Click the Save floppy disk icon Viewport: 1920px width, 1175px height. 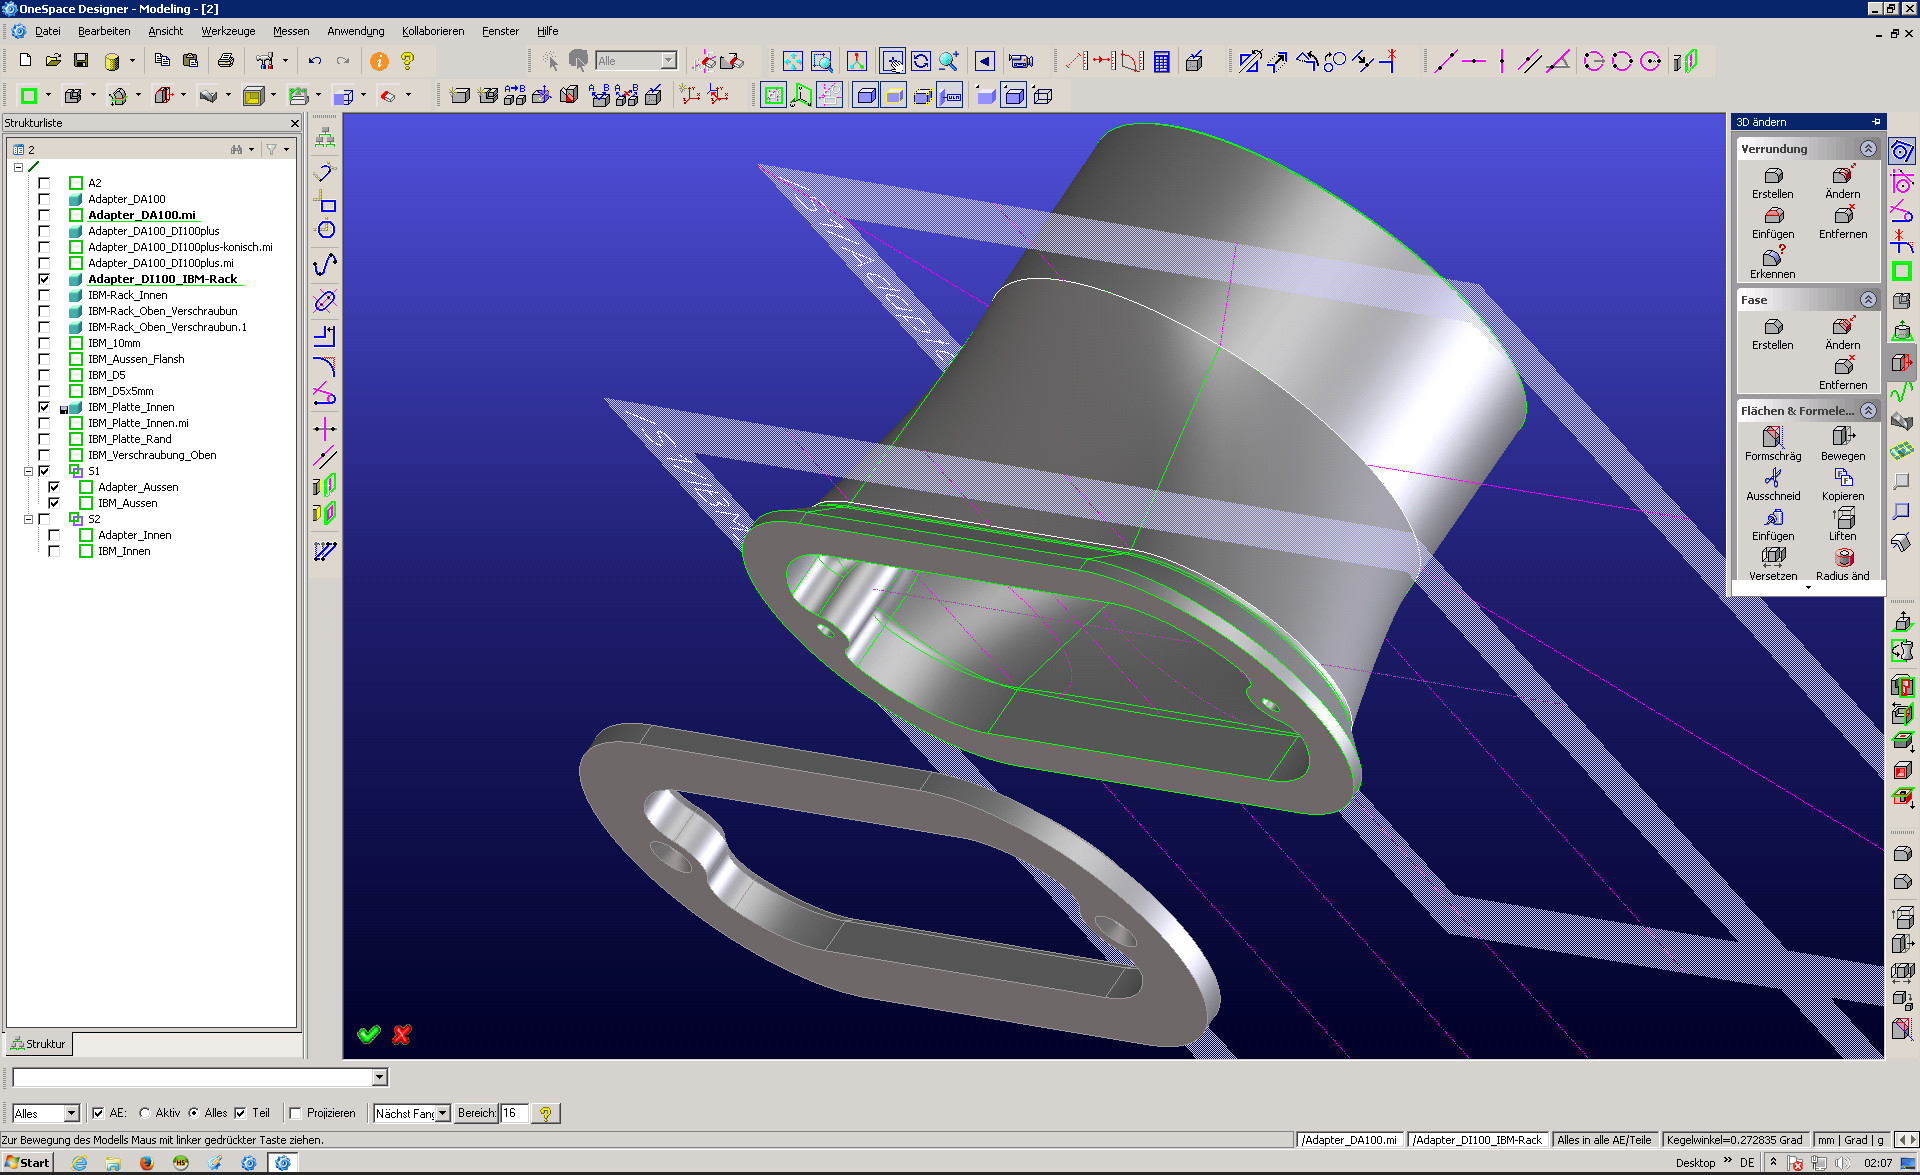(x=81, y=61)
